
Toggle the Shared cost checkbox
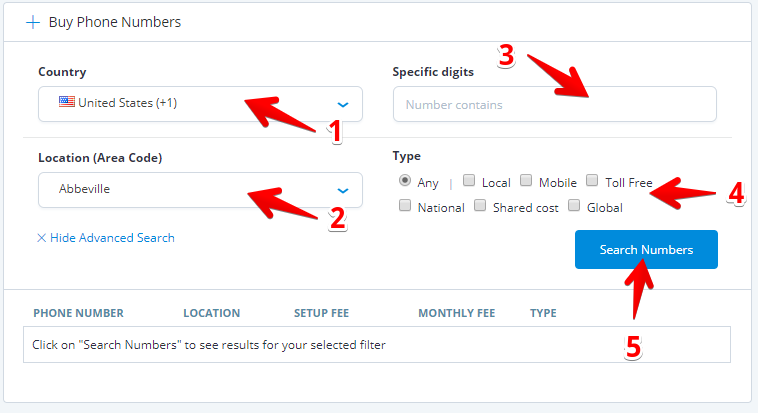tap(480, 206)
